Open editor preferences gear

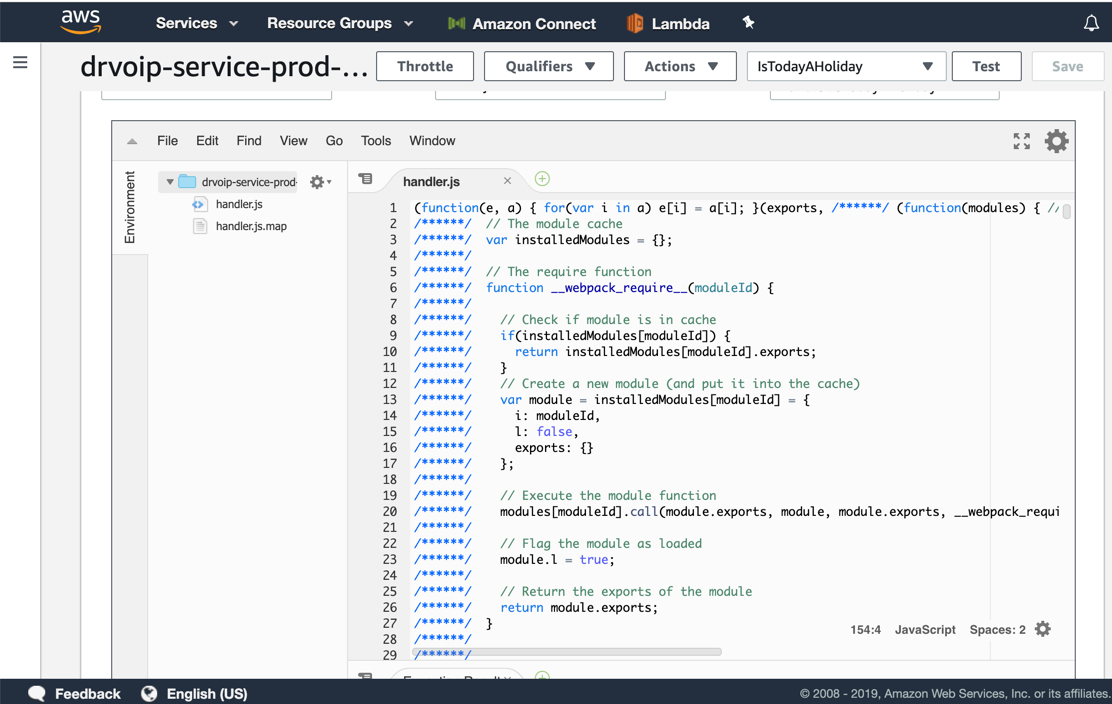(x=1057, y=141)
